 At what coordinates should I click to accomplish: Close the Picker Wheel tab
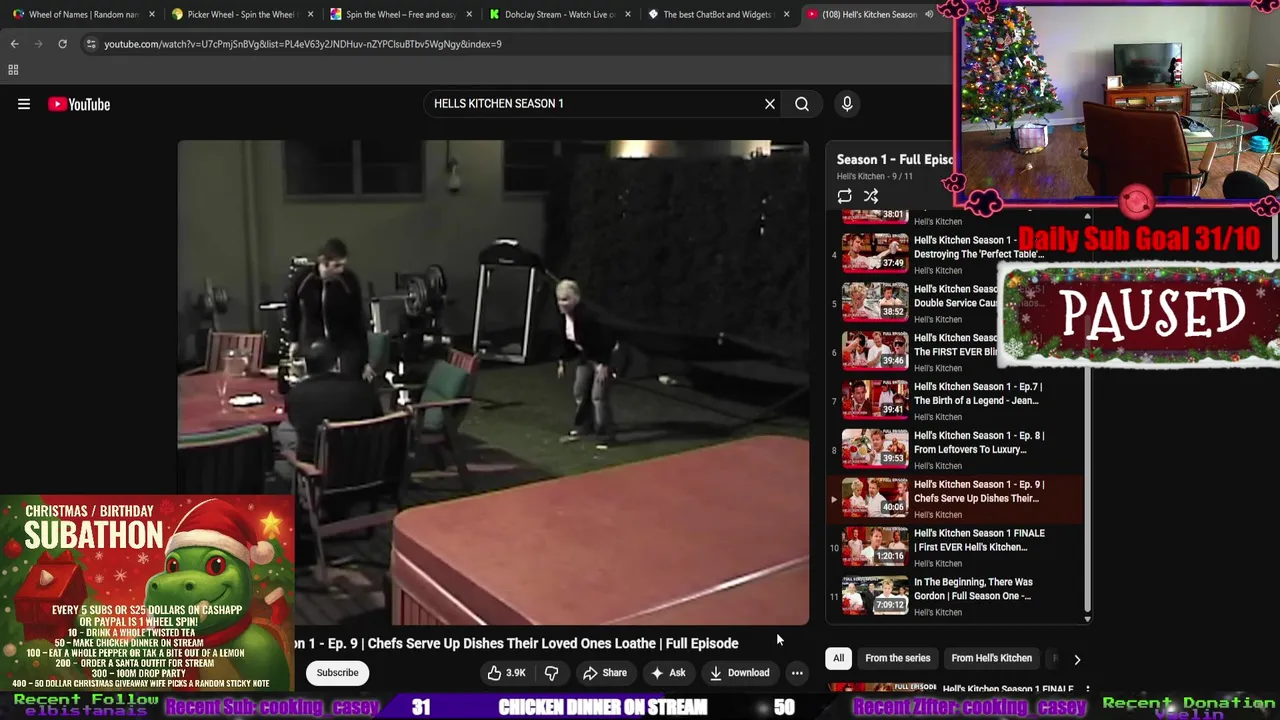310,14
